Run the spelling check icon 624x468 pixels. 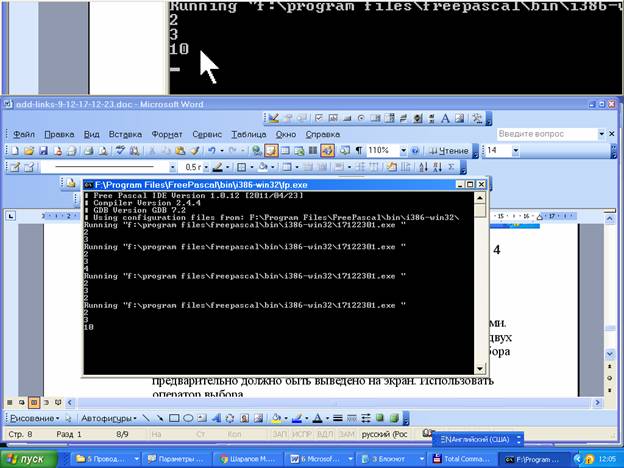point(120,151)
